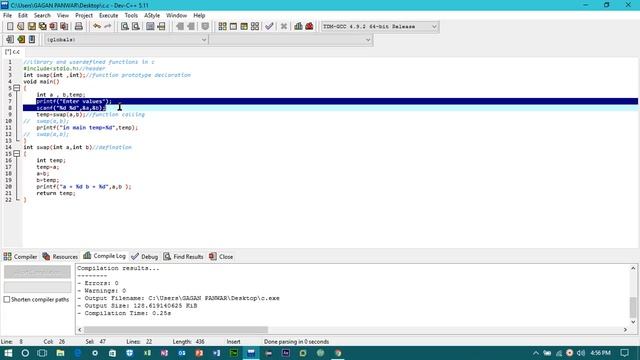The width and height of the screenshot is (640, 360).
Task: Switch to the Resources tab
Action: click(x=60, y=257)
